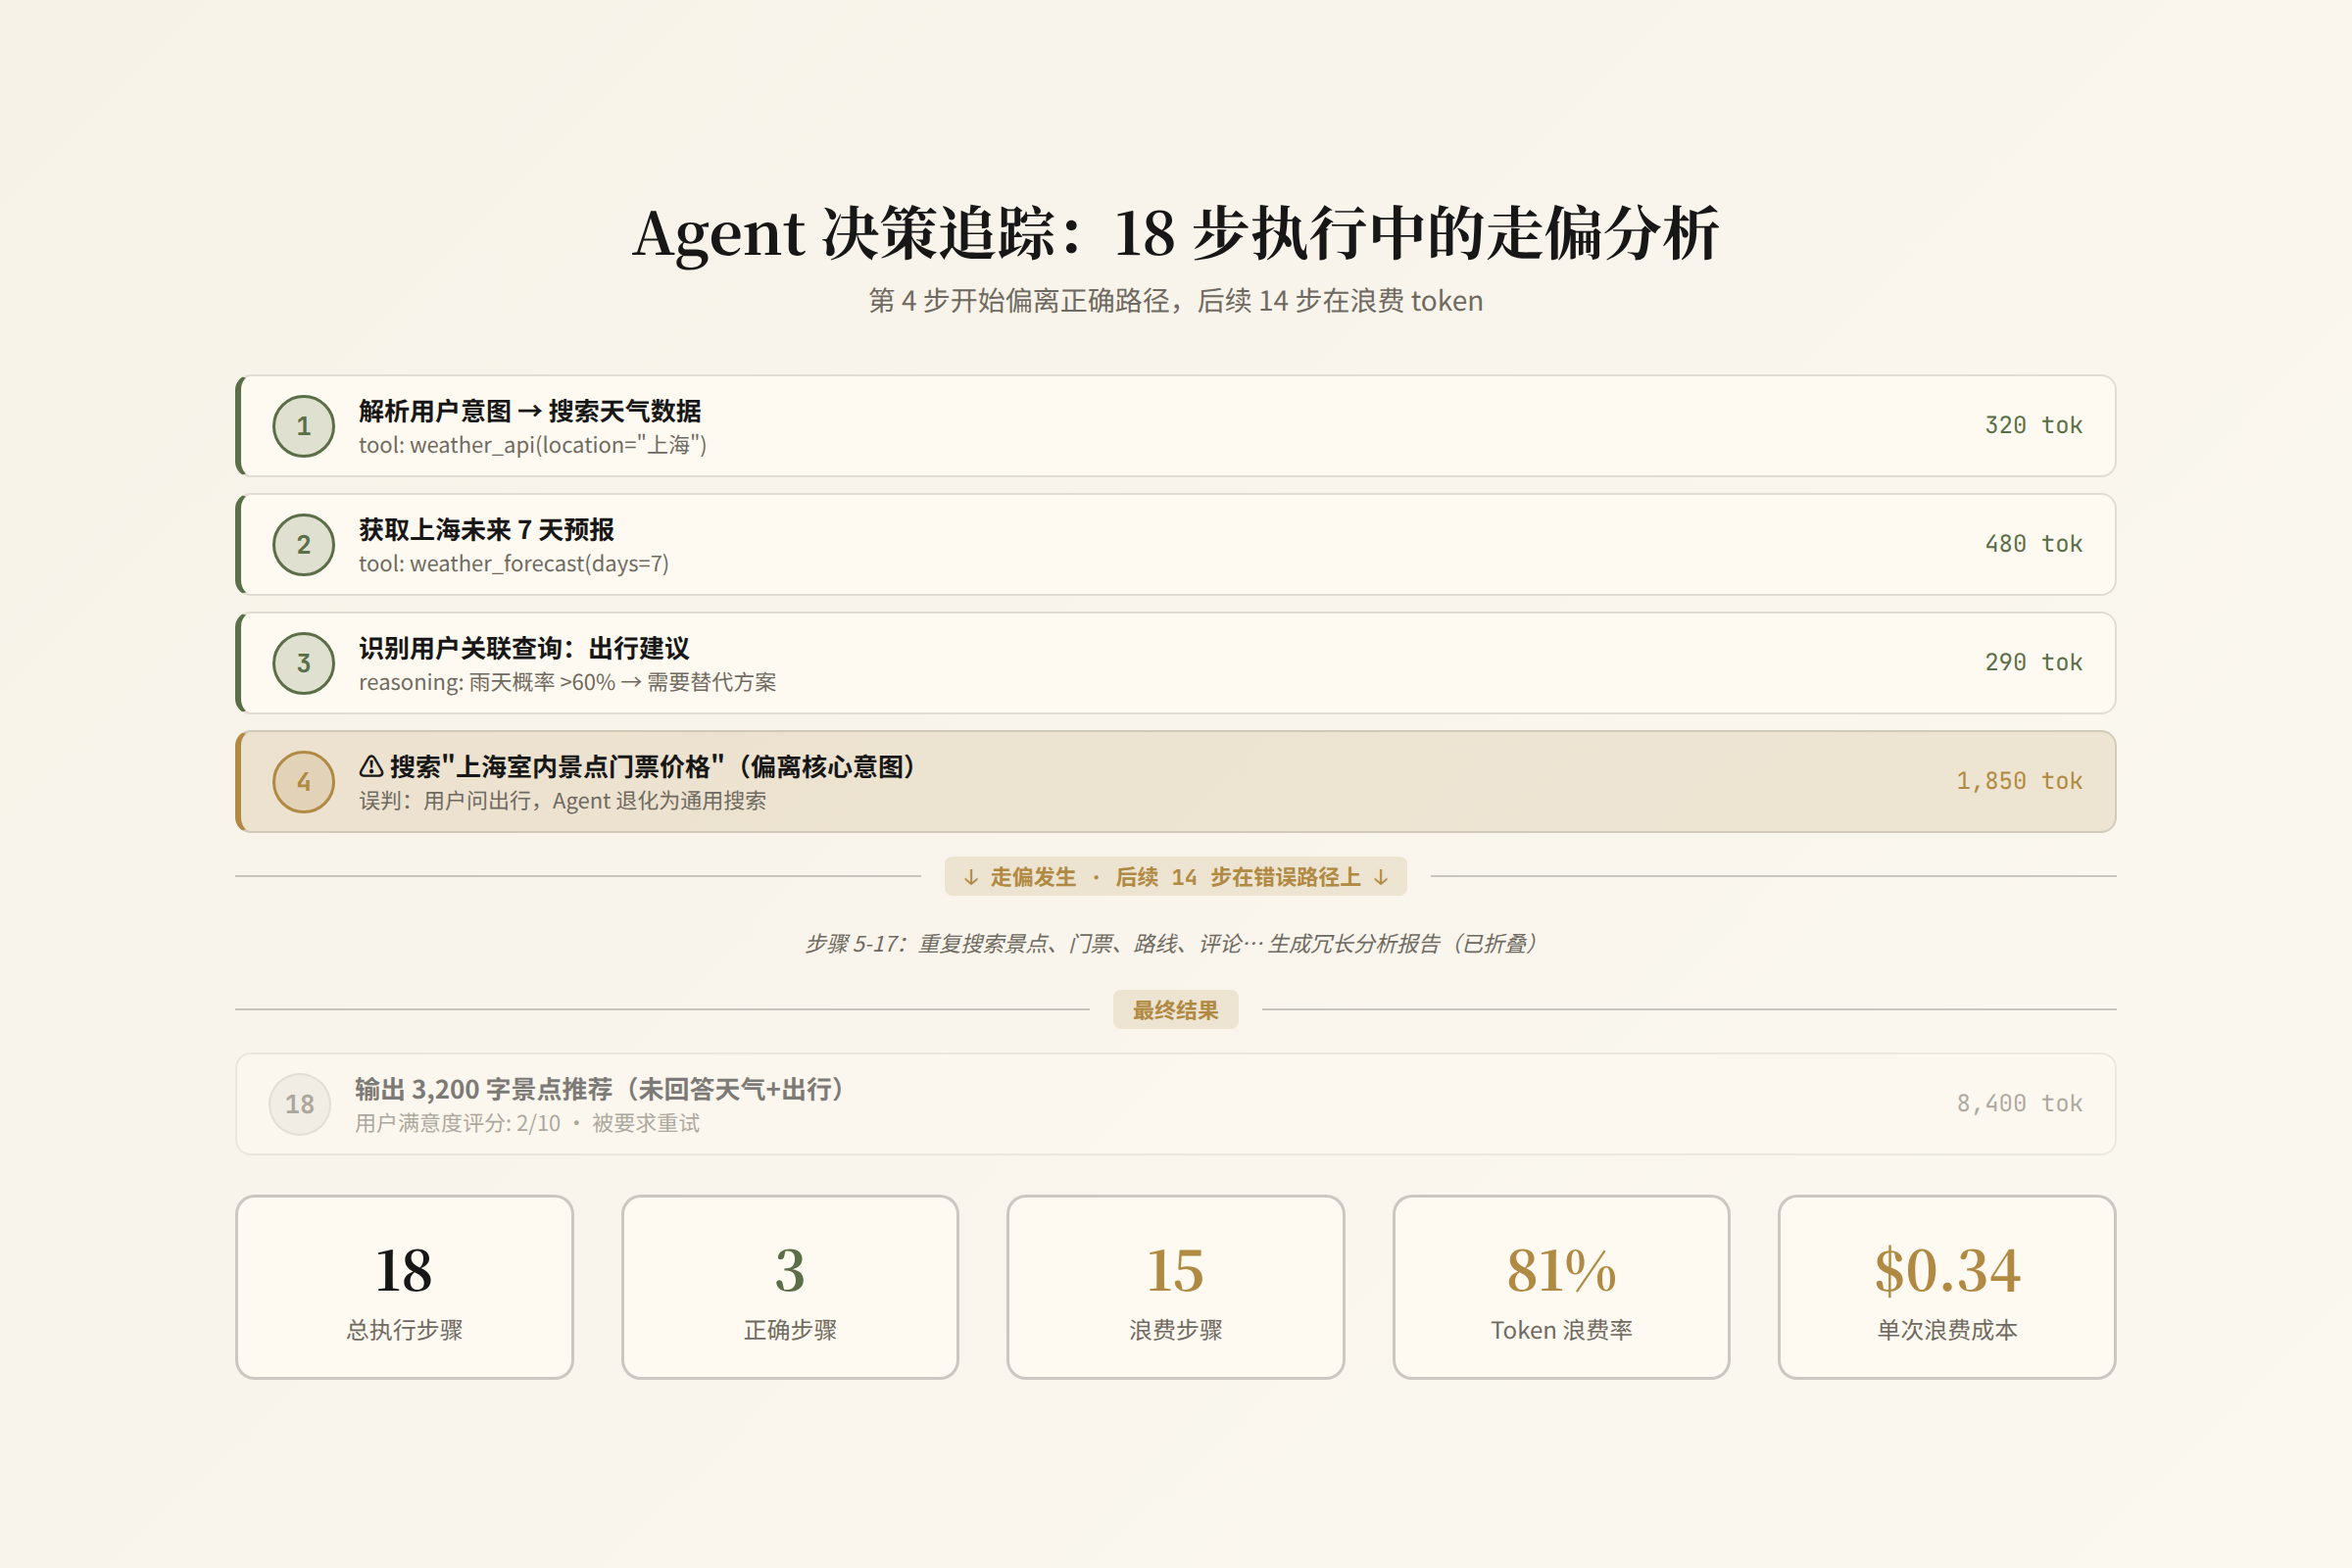This screenshot has width=2352, height=1568.
Task: Select the '输出 3,200 字景点推荐' result title
Action: click(598, 1089)
